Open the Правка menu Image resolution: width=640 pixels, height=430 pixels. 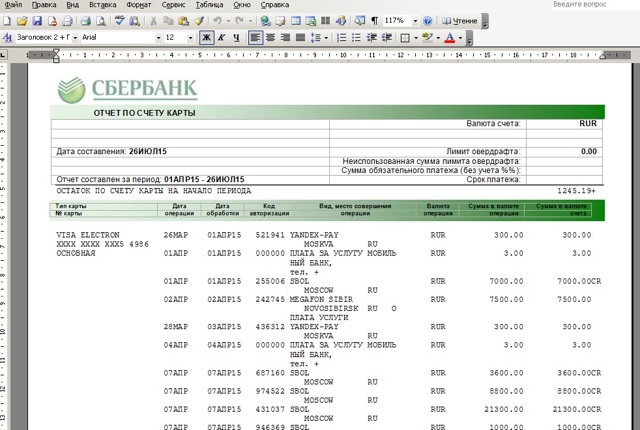click(44, 5)
